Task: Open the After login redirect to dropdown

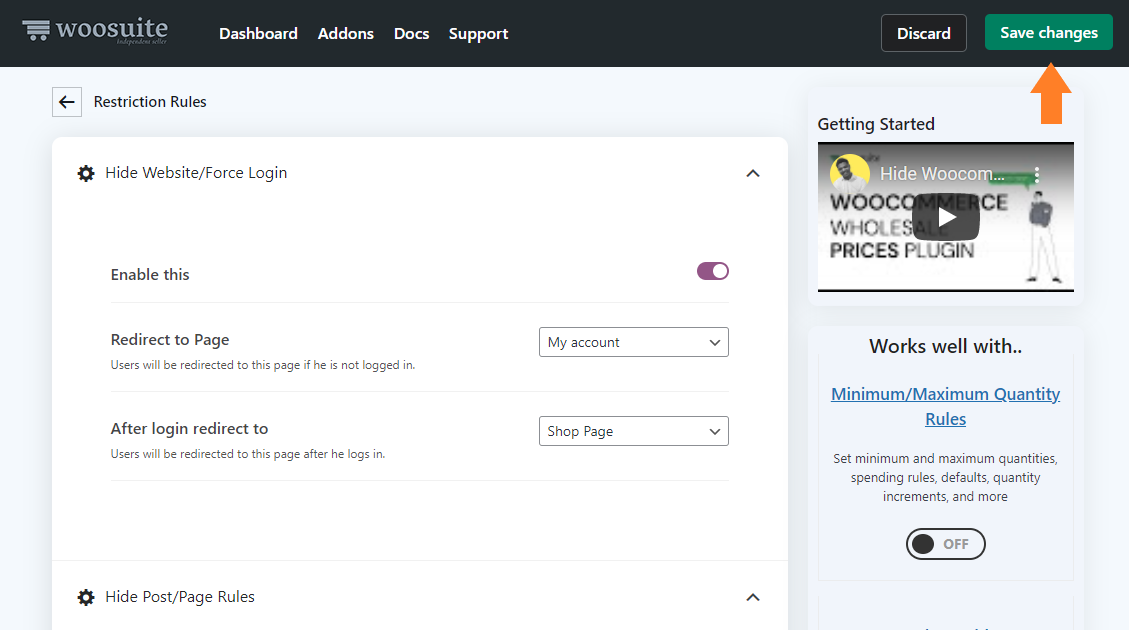Action: [x=634, y=431]
